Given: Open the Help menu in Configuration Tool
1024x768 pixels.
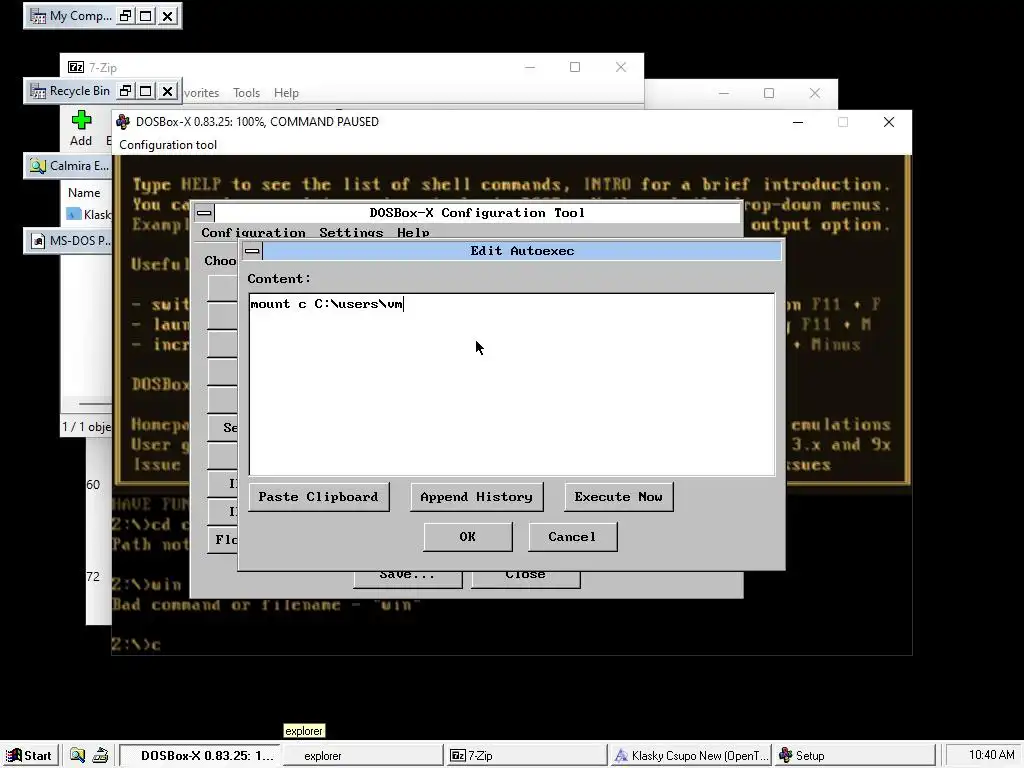Looking at the screenshot, I should 413,232.
